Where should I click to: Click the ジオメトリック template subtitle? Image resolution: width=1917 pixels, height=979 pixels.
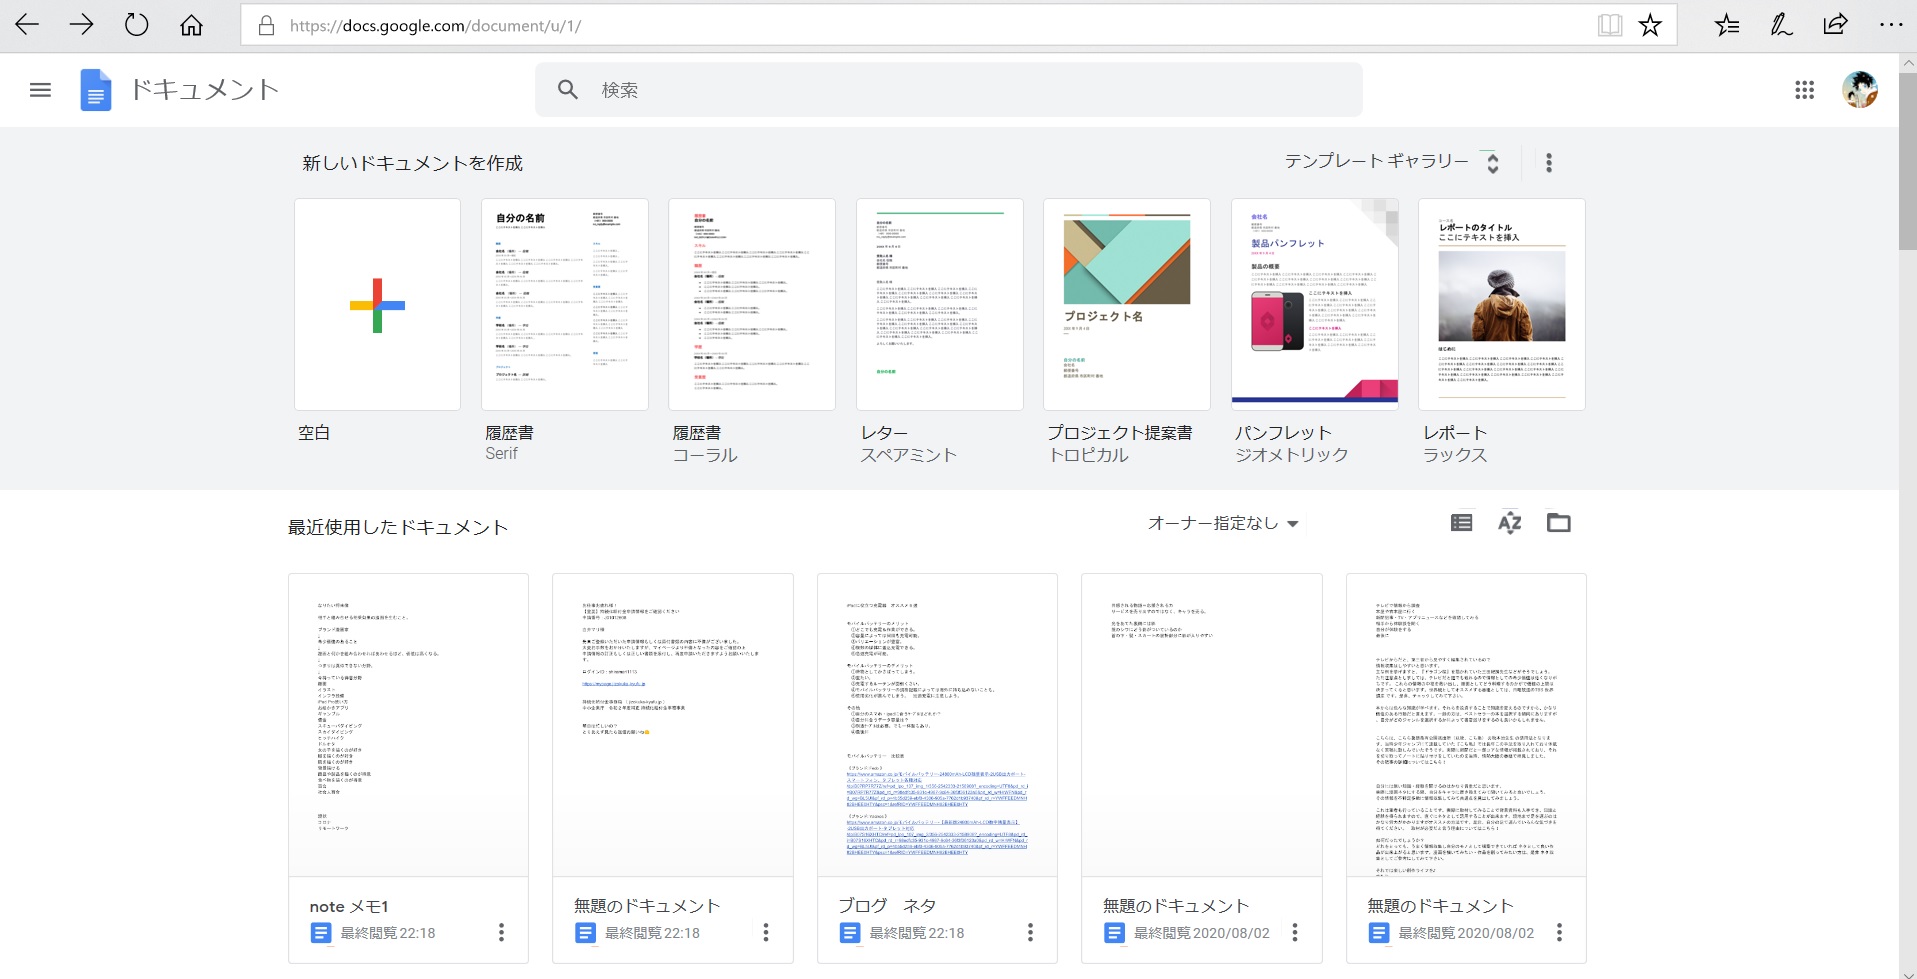point(1292,455)
